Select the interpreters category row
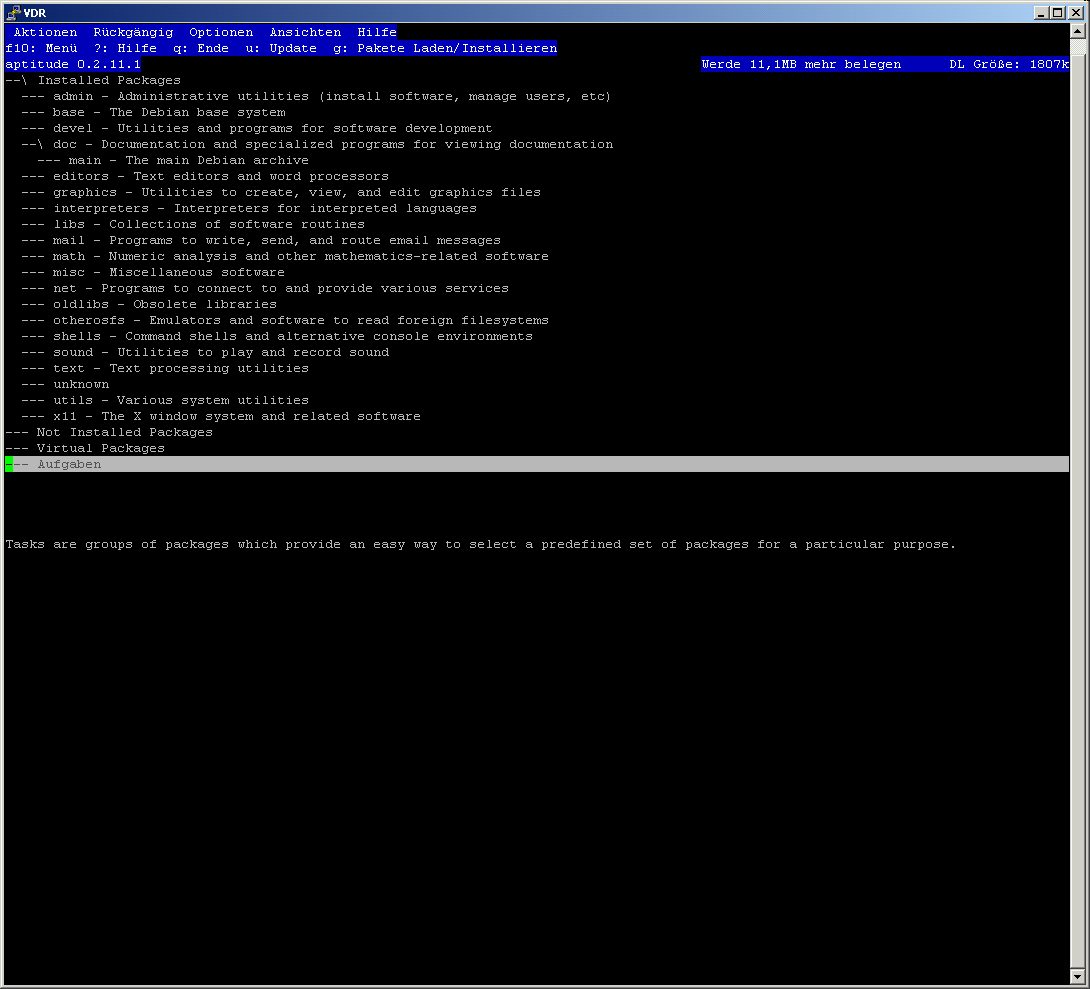 pos(100,208)
